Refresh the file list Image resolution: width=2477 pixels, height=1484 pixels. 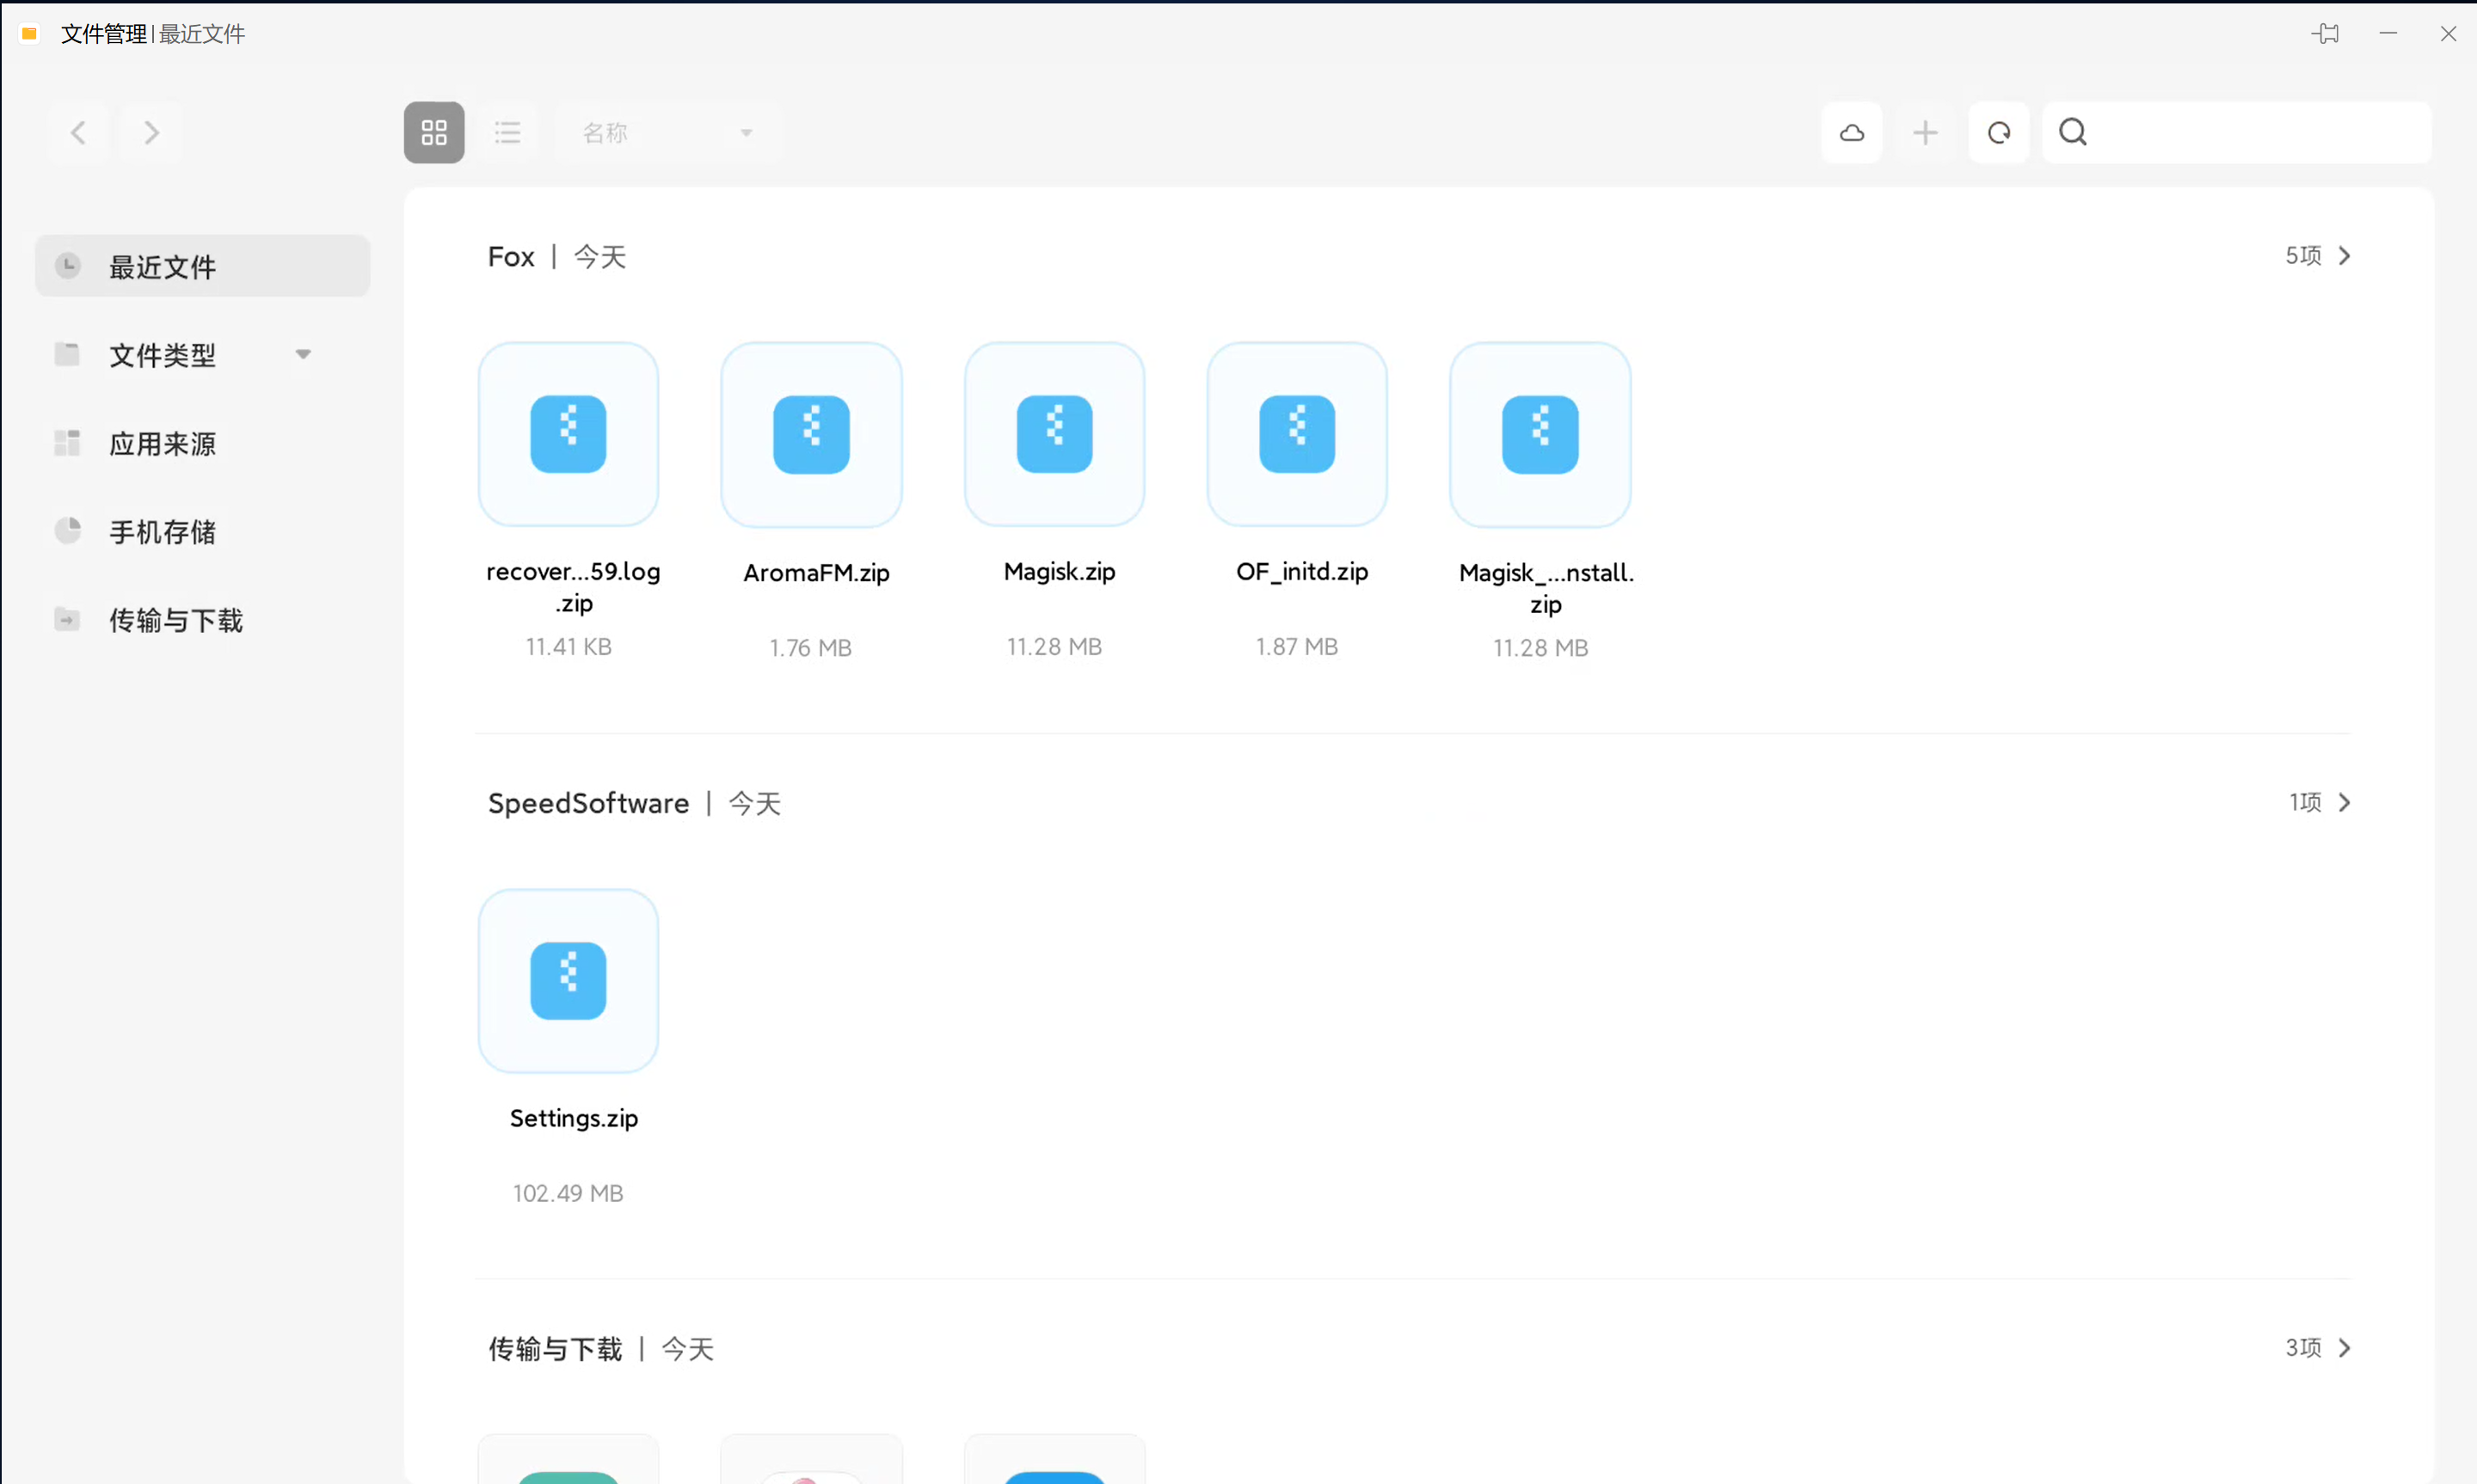pos(1998,132)
